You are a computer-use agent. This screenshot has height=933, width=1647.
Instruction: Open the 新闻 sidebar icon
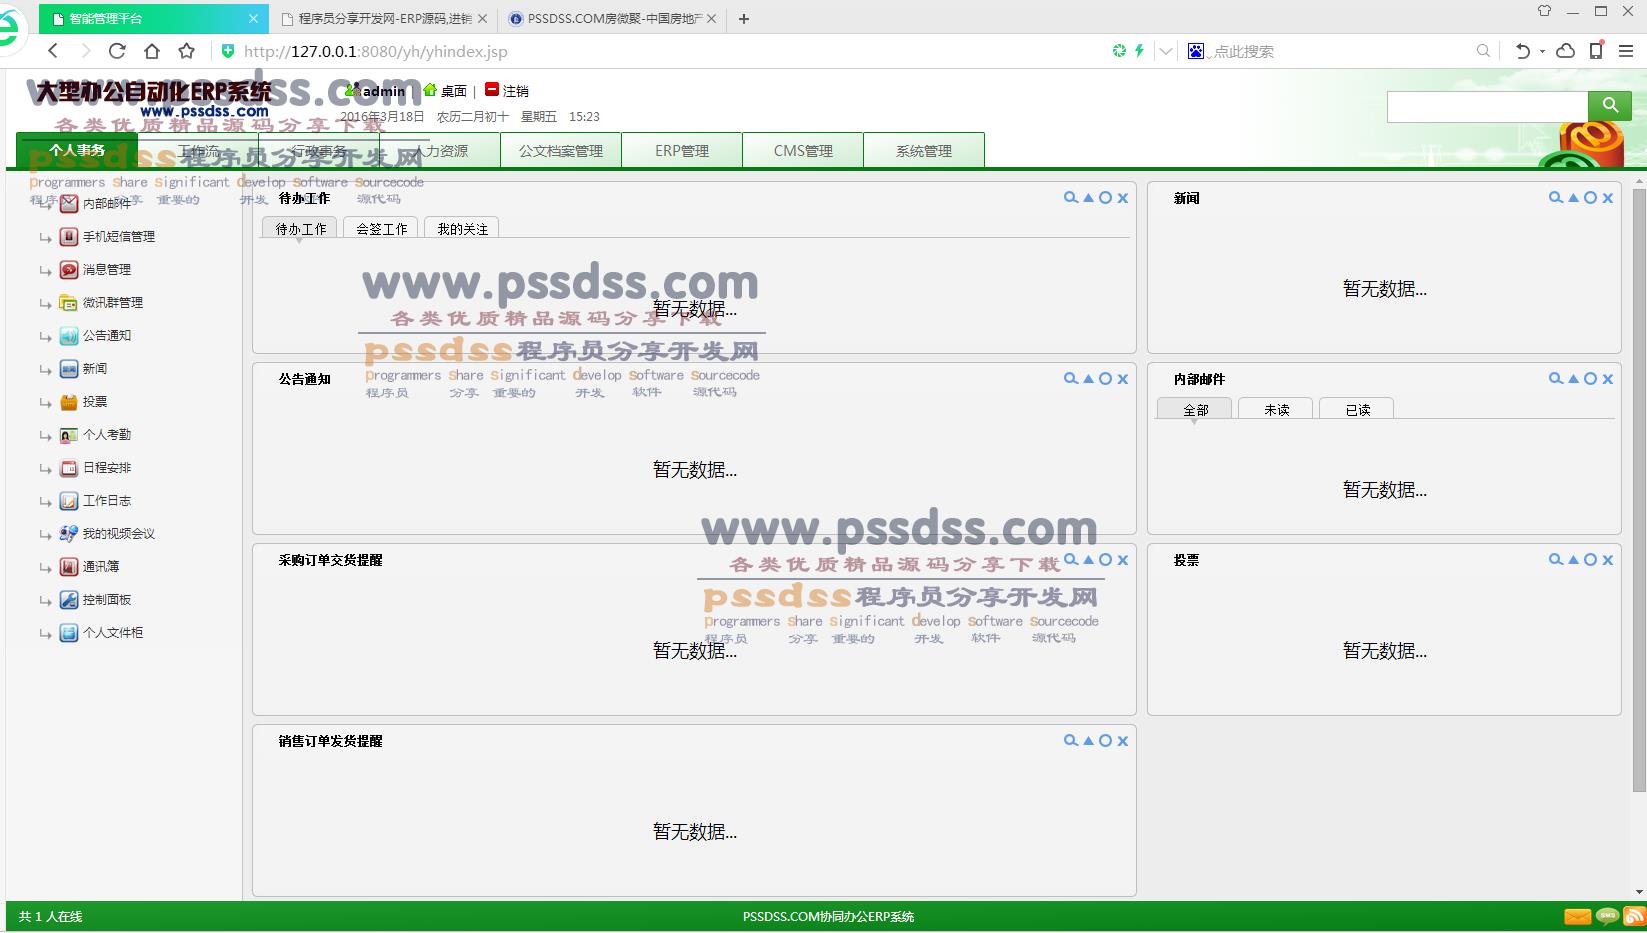[69, 369]
